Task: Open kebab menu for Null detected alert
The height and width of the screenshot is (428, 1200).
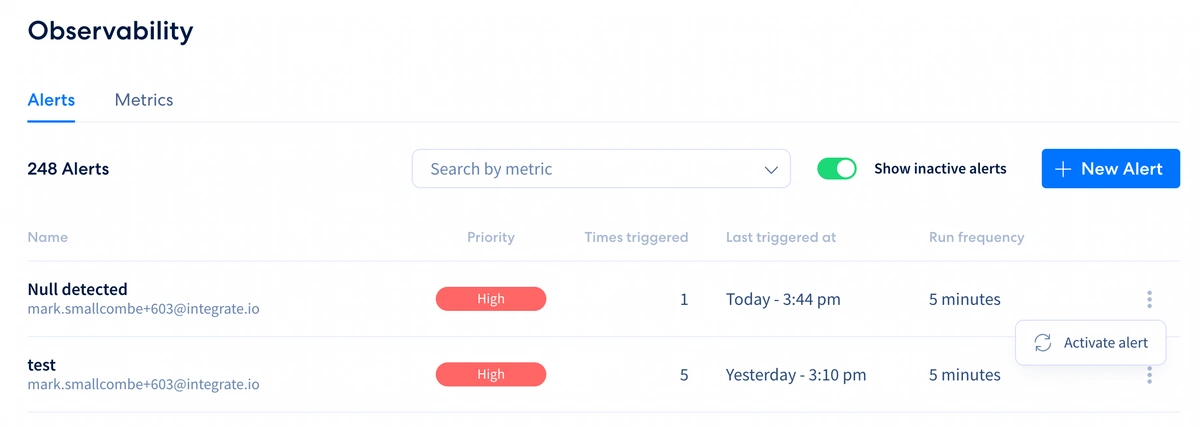Action: 1149,299
